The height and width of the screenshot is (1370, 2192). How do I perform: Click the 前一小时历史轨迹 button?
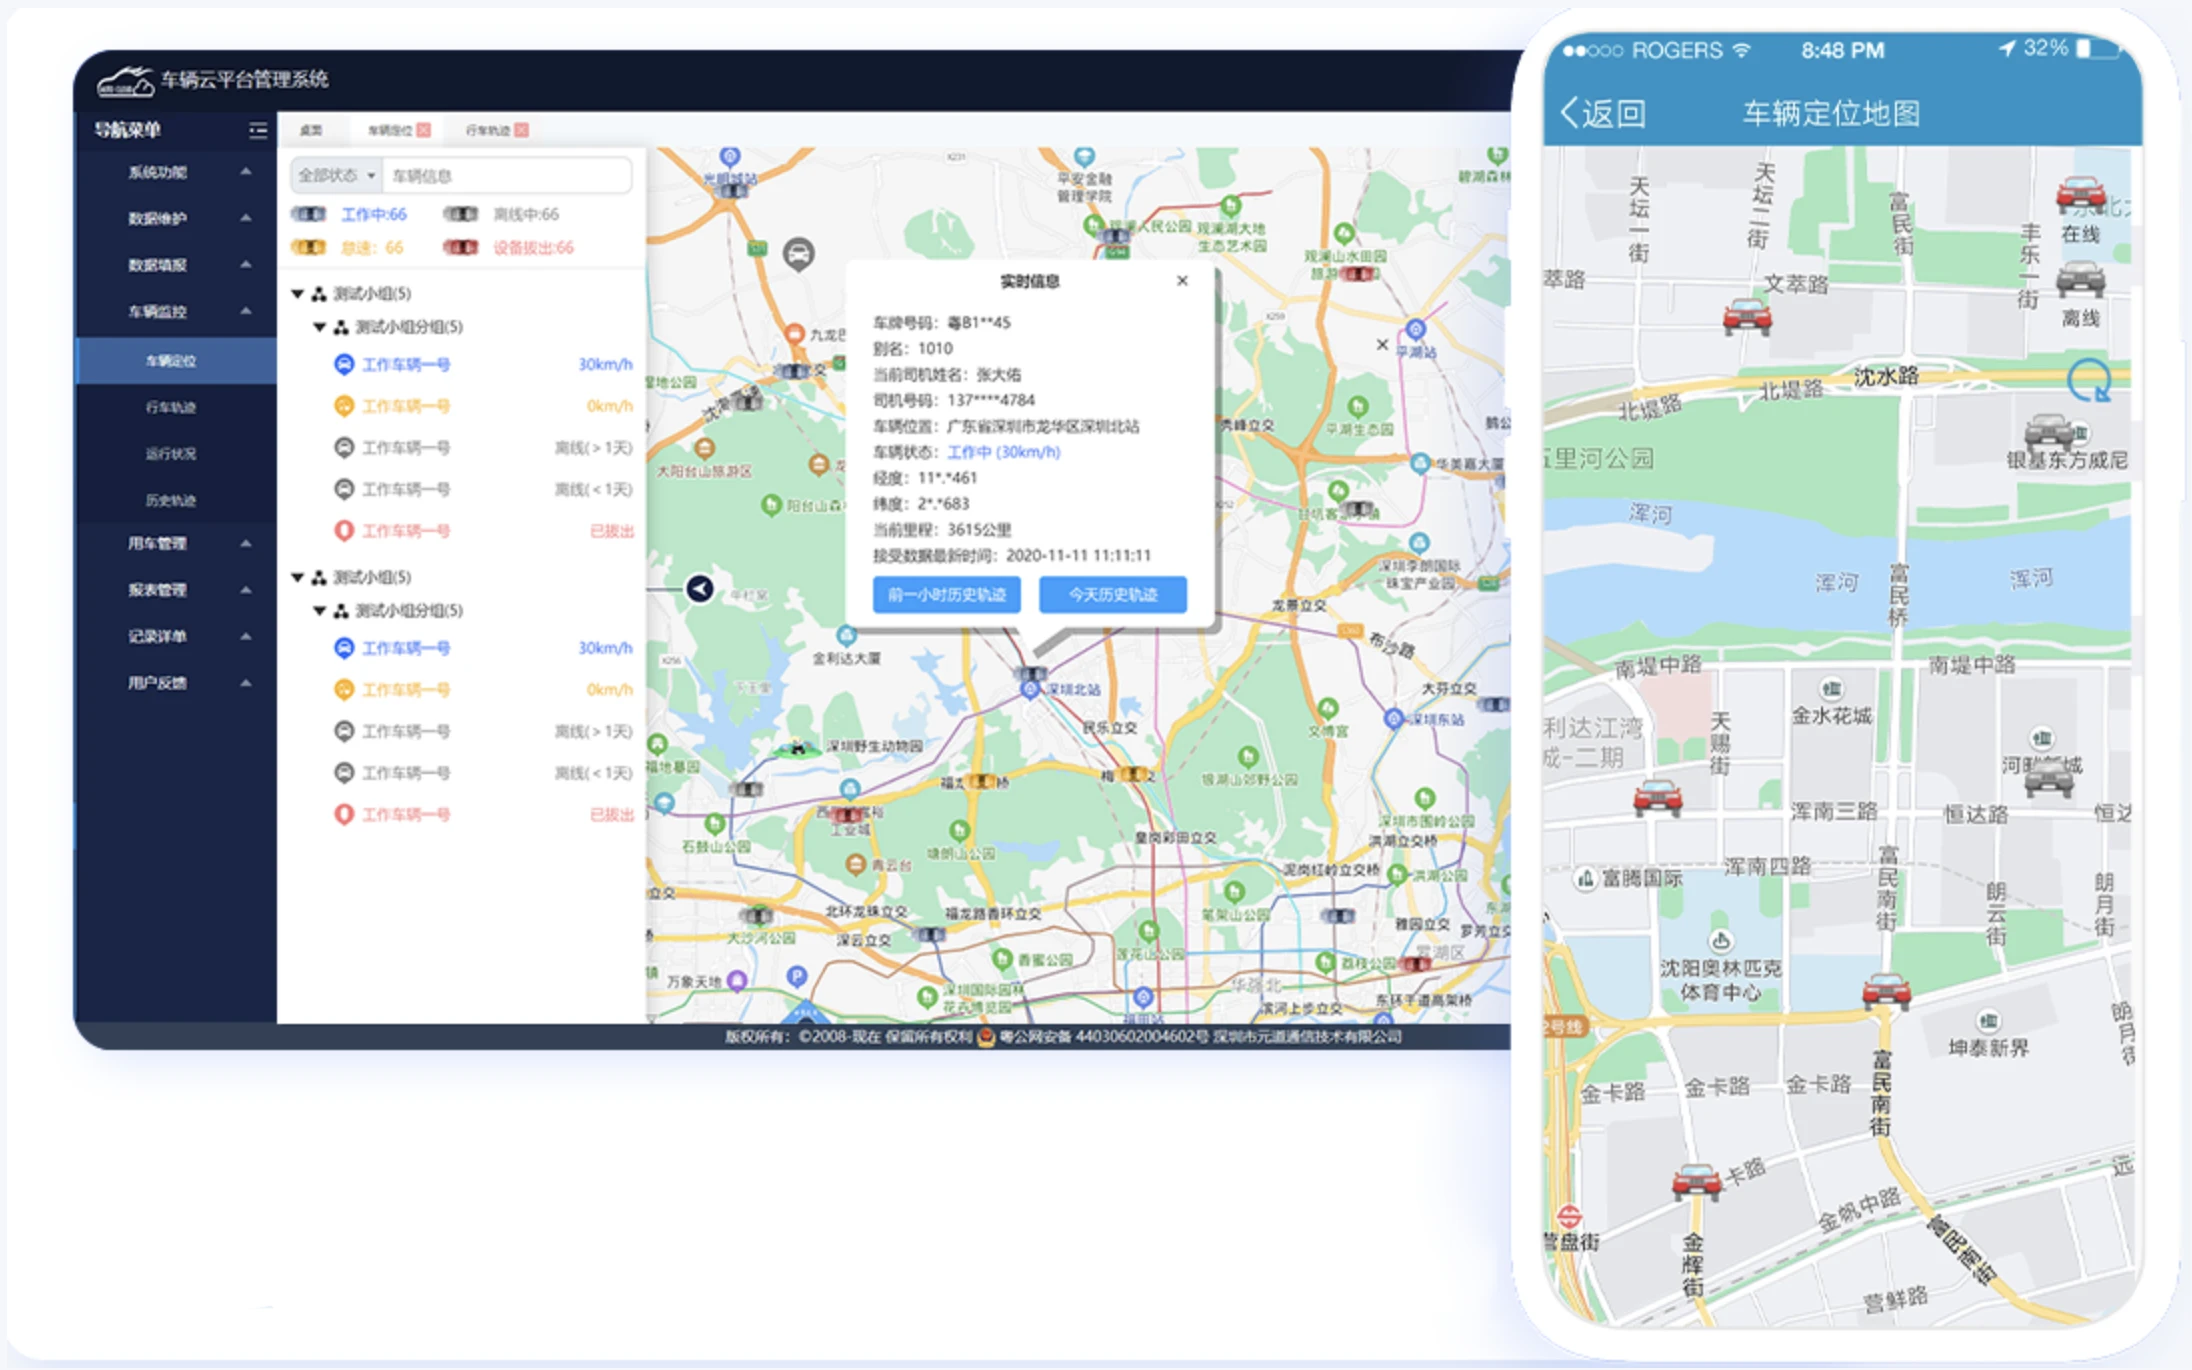[x=947, y=595]
